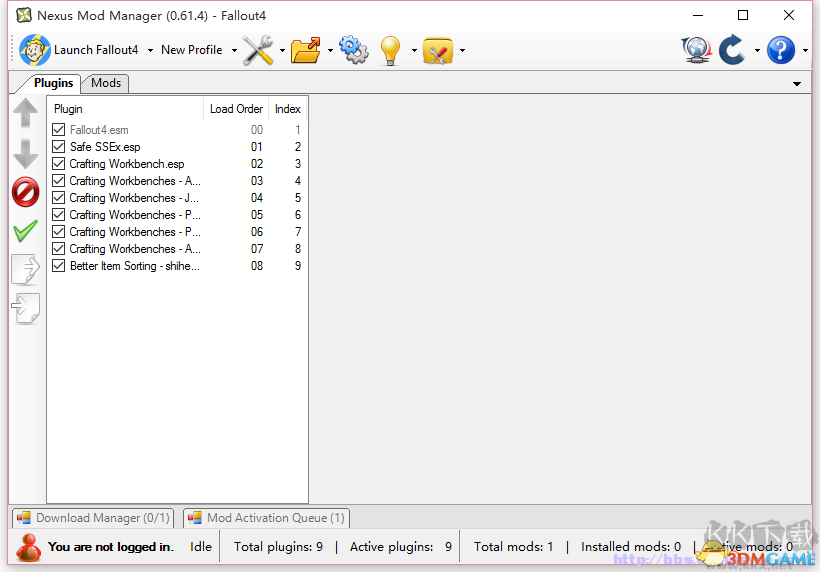Expand the Launch Fallout4 dropdown arrow
Image resolution: width=820 pixels, height=572 pixels.
pos(151,51)
